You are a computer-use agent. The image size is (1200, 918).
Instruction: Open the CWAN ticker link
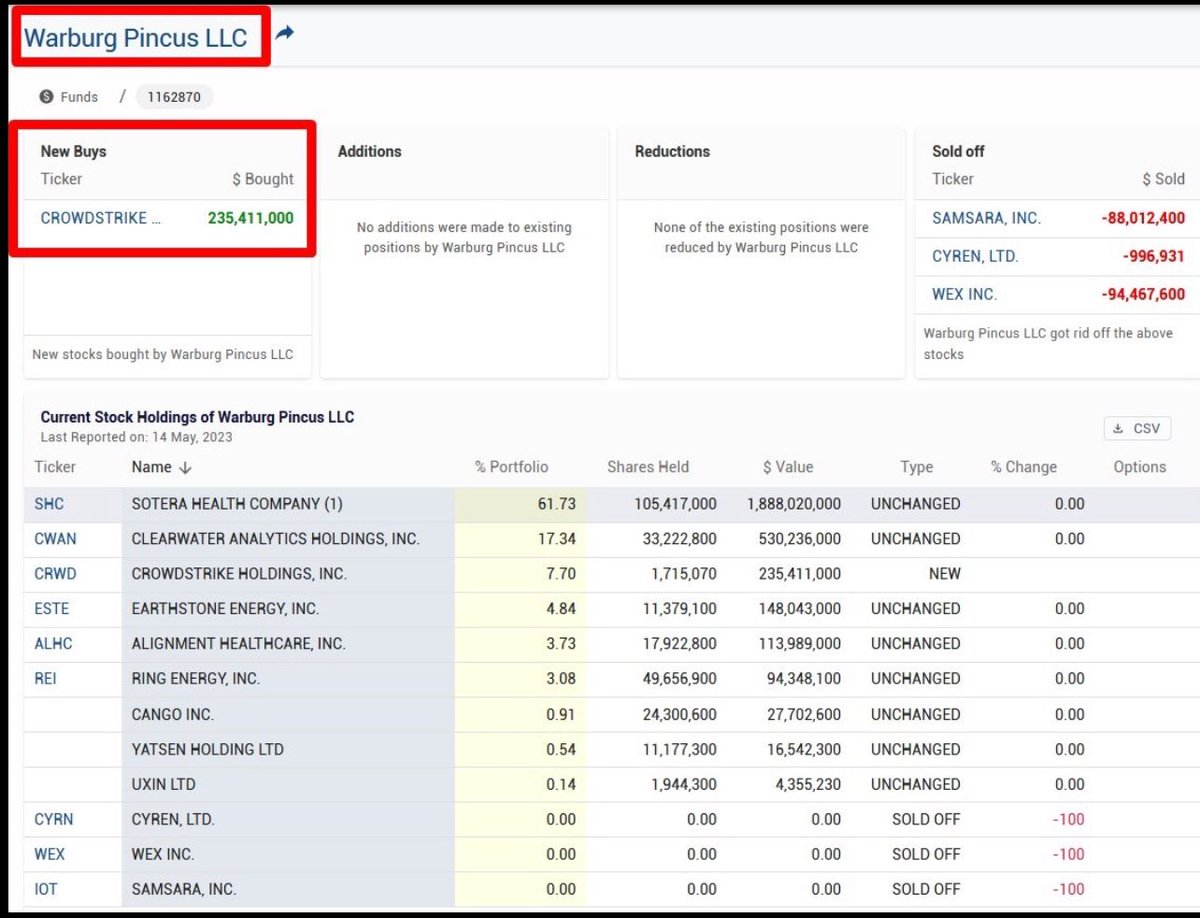pos(55,539)
